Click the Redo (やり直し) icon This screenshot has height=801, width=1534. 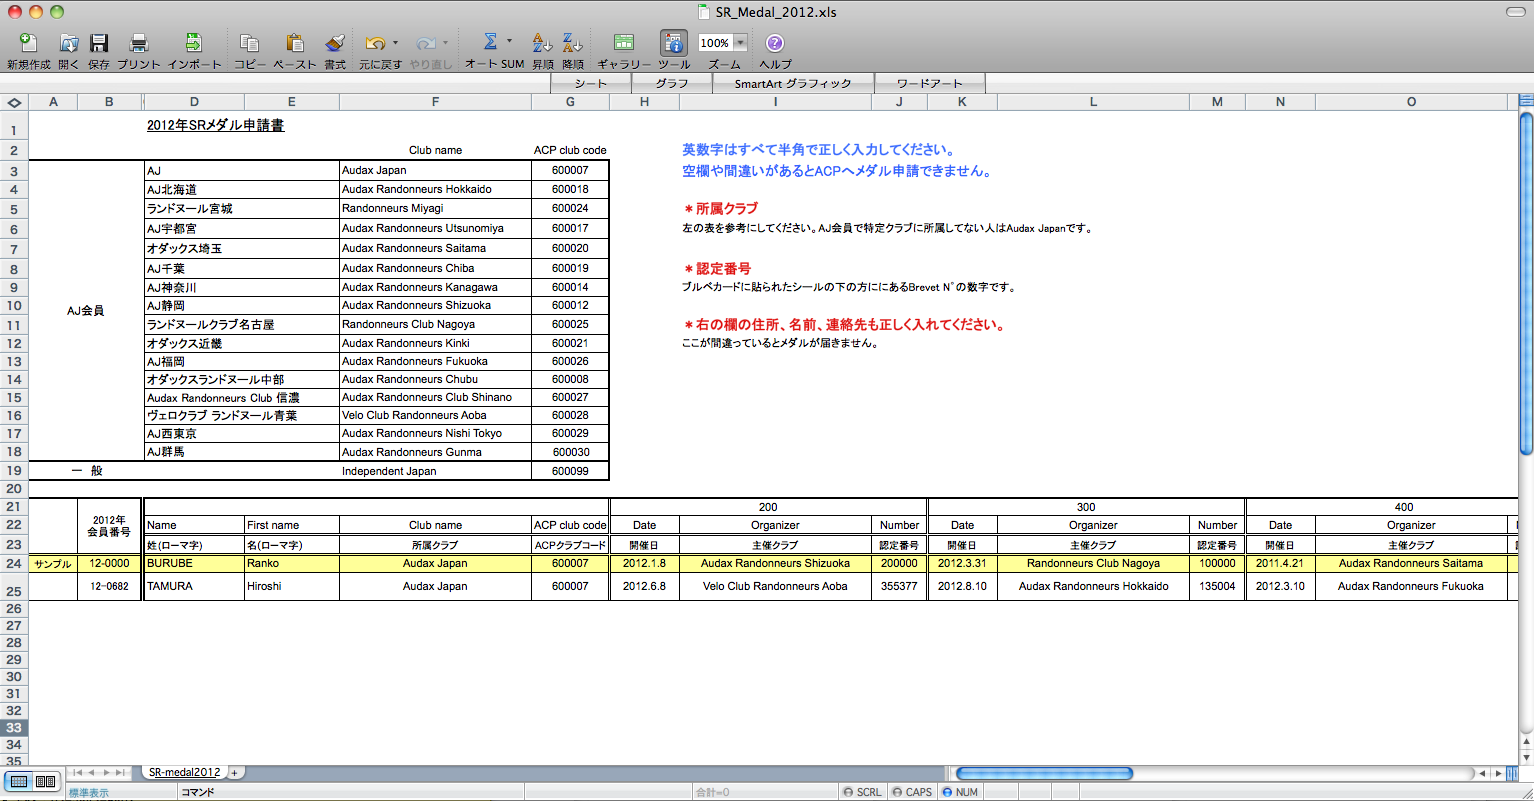point(426,43)
